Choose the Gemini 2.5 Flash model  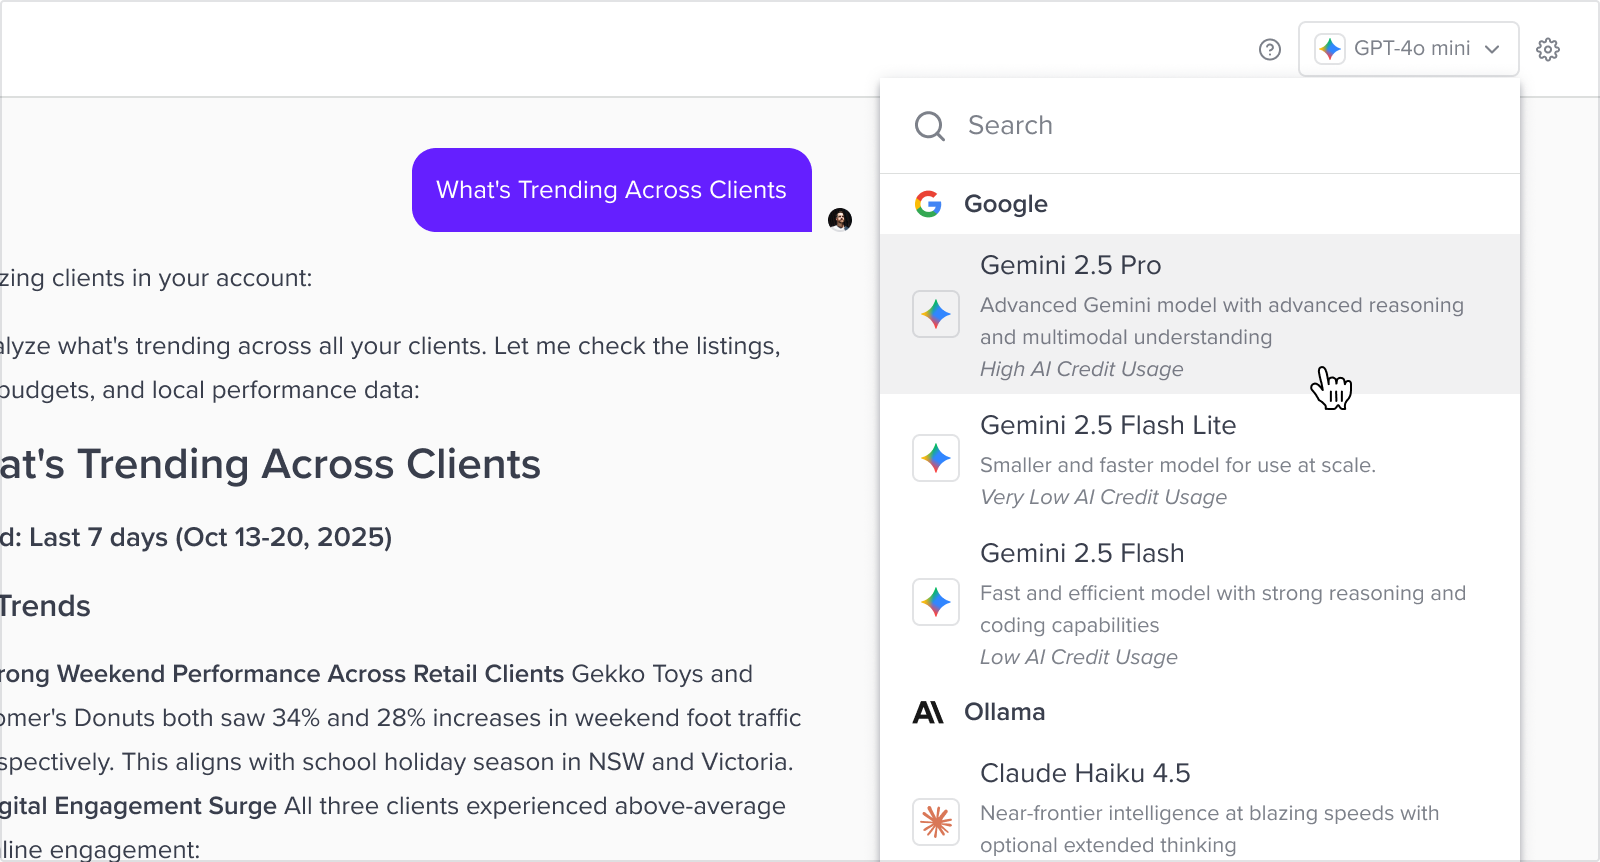click(1200, 602)
